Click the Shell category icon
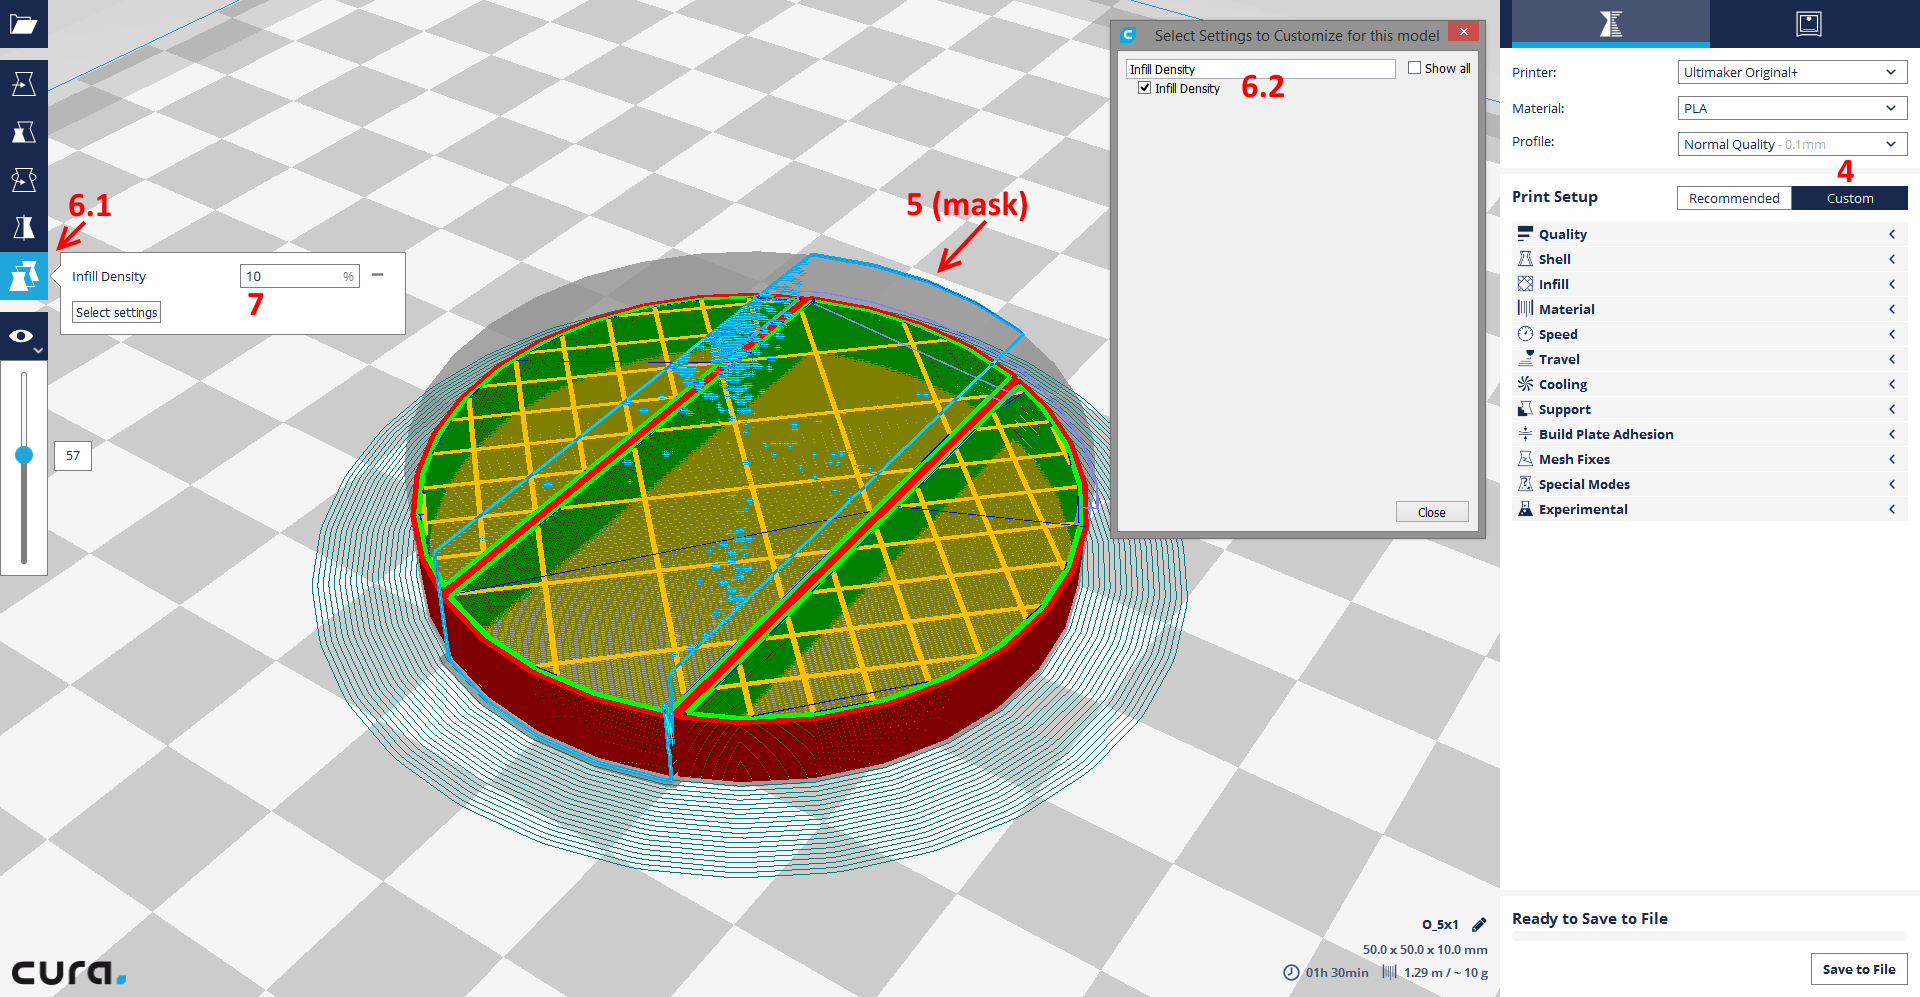The image size is (1920, 997). coord(1525,259)
